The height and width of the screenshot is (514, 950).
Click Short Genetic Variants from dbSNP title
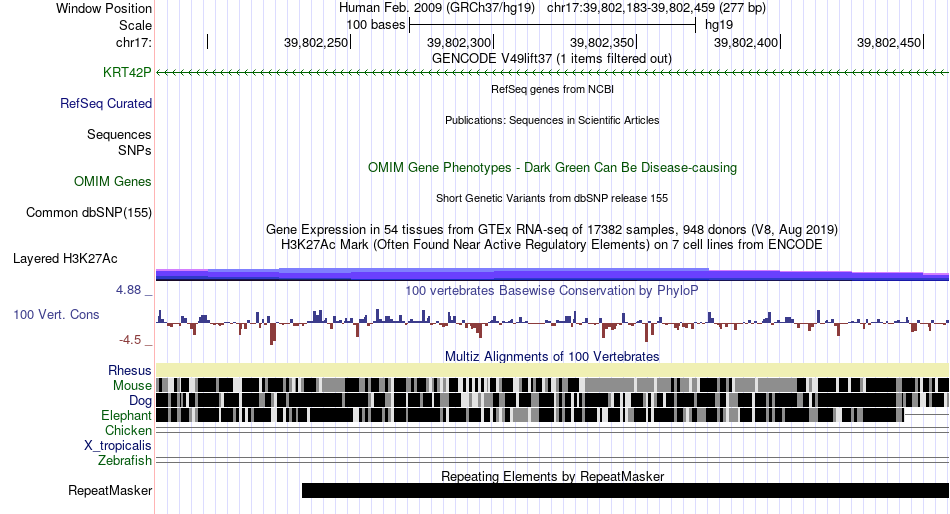pyautogui.click(x=552, y=198)
